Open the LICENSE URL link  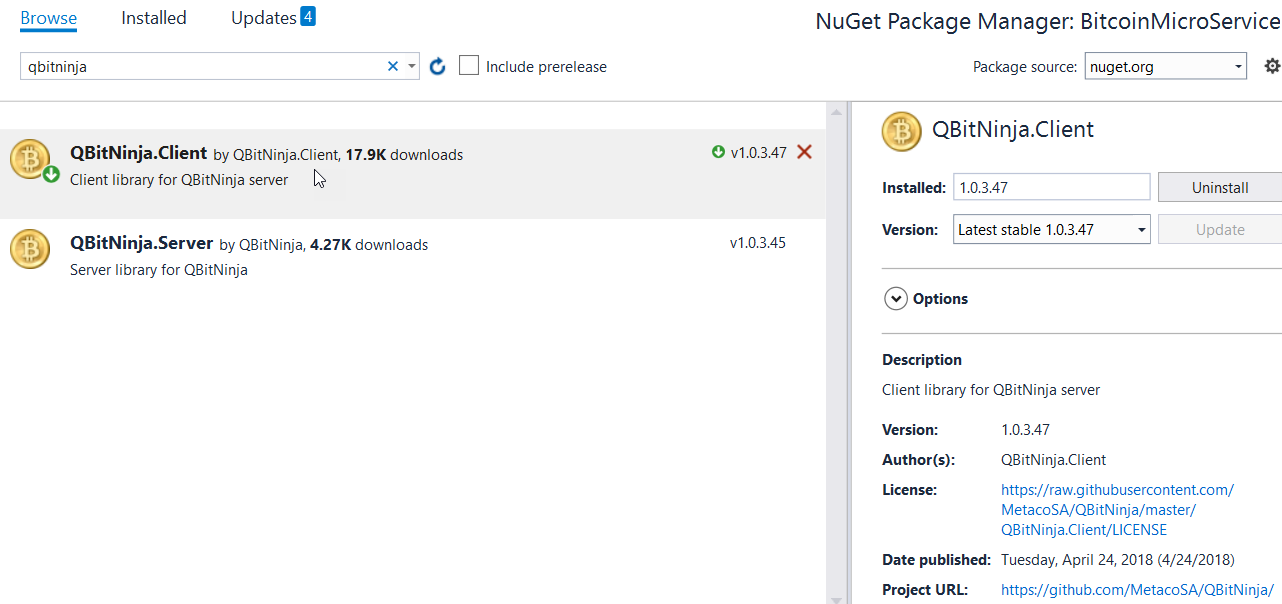[1117, 510]
